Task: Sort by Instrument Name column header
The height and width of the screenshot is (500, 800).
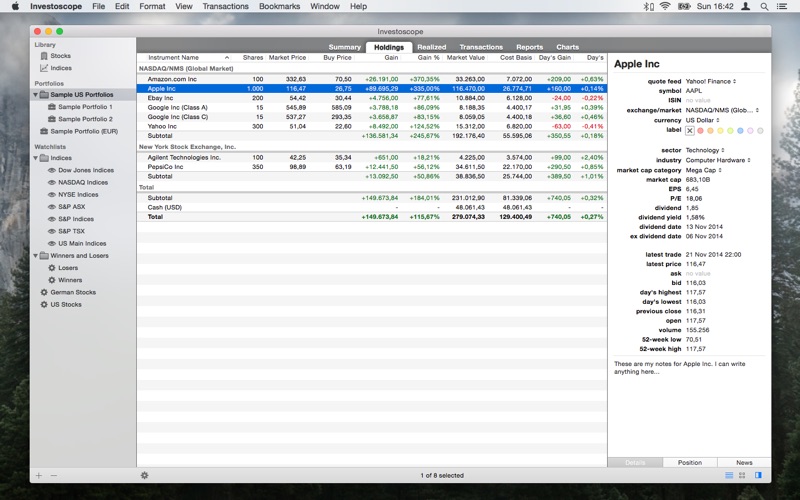Action: pyautogui.click(x=173, y=58)
